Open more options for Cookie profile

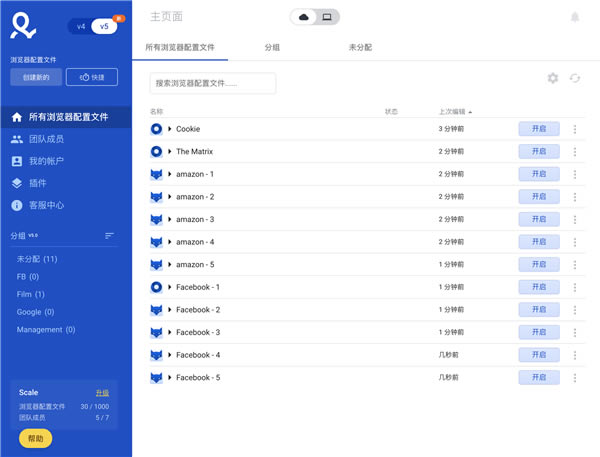click(575, 129)
